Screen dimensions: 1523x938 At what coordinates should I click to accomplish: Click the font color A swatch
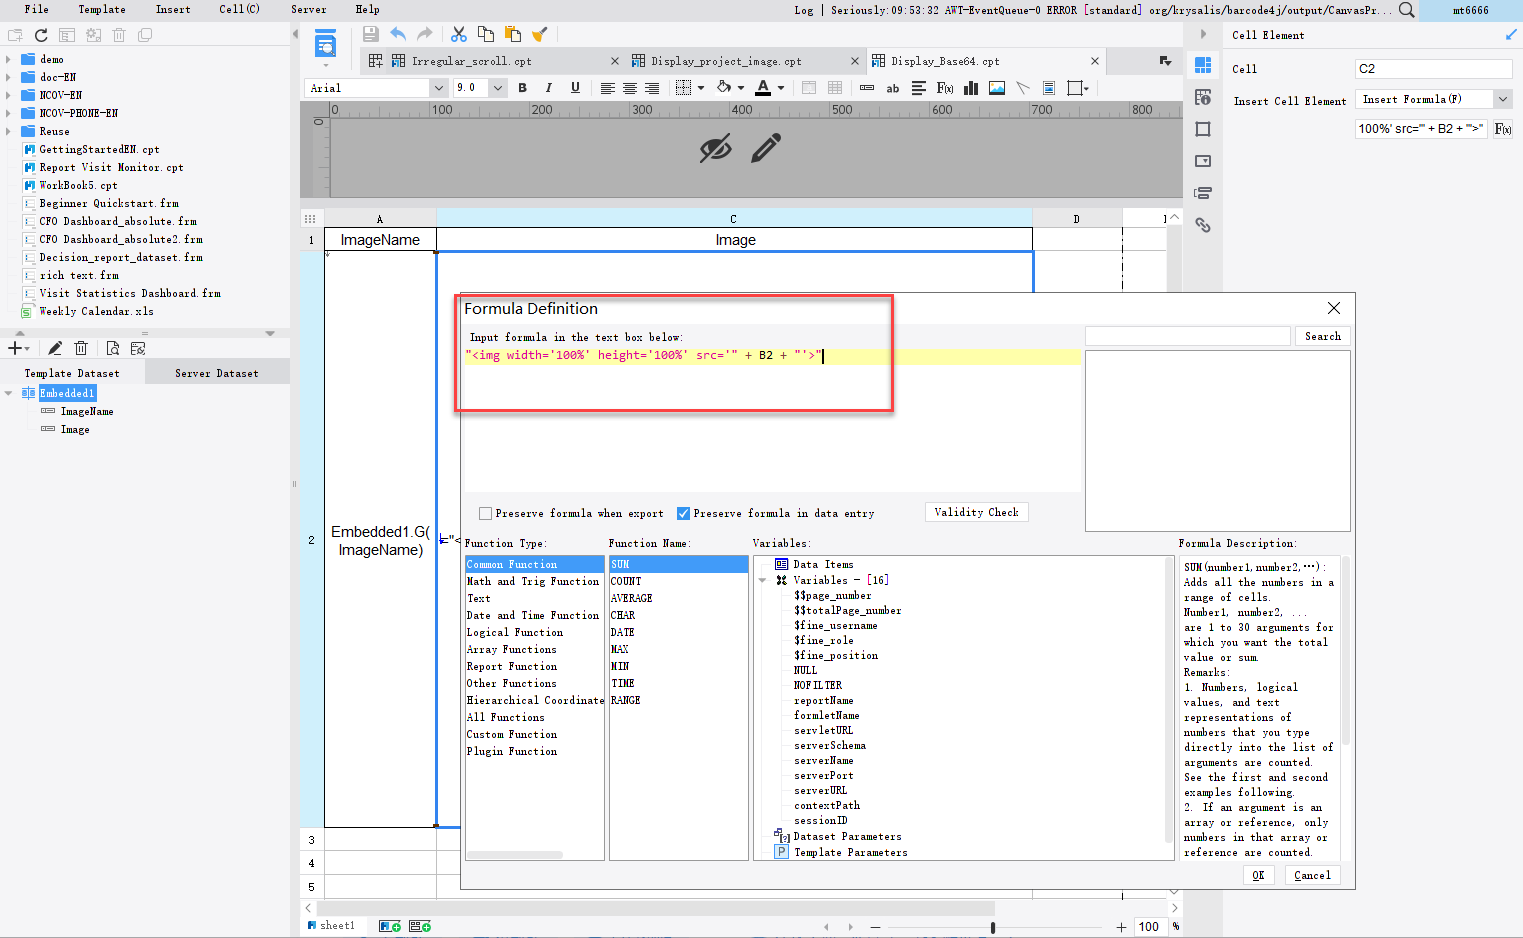click(x=763, y=88)
